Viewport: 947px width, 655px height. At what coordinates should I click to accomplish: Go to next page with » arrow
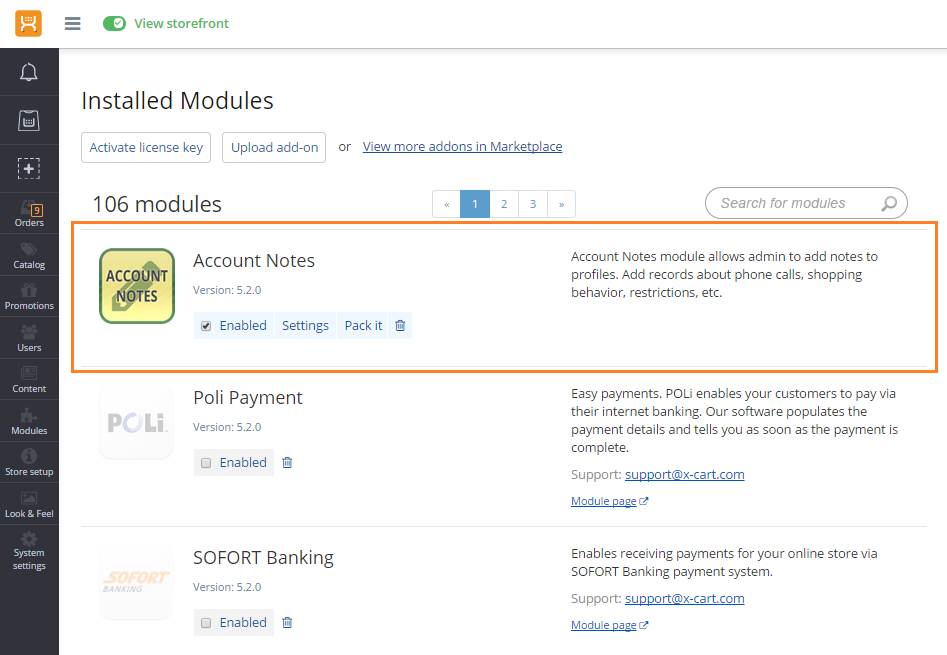point(561,204)
